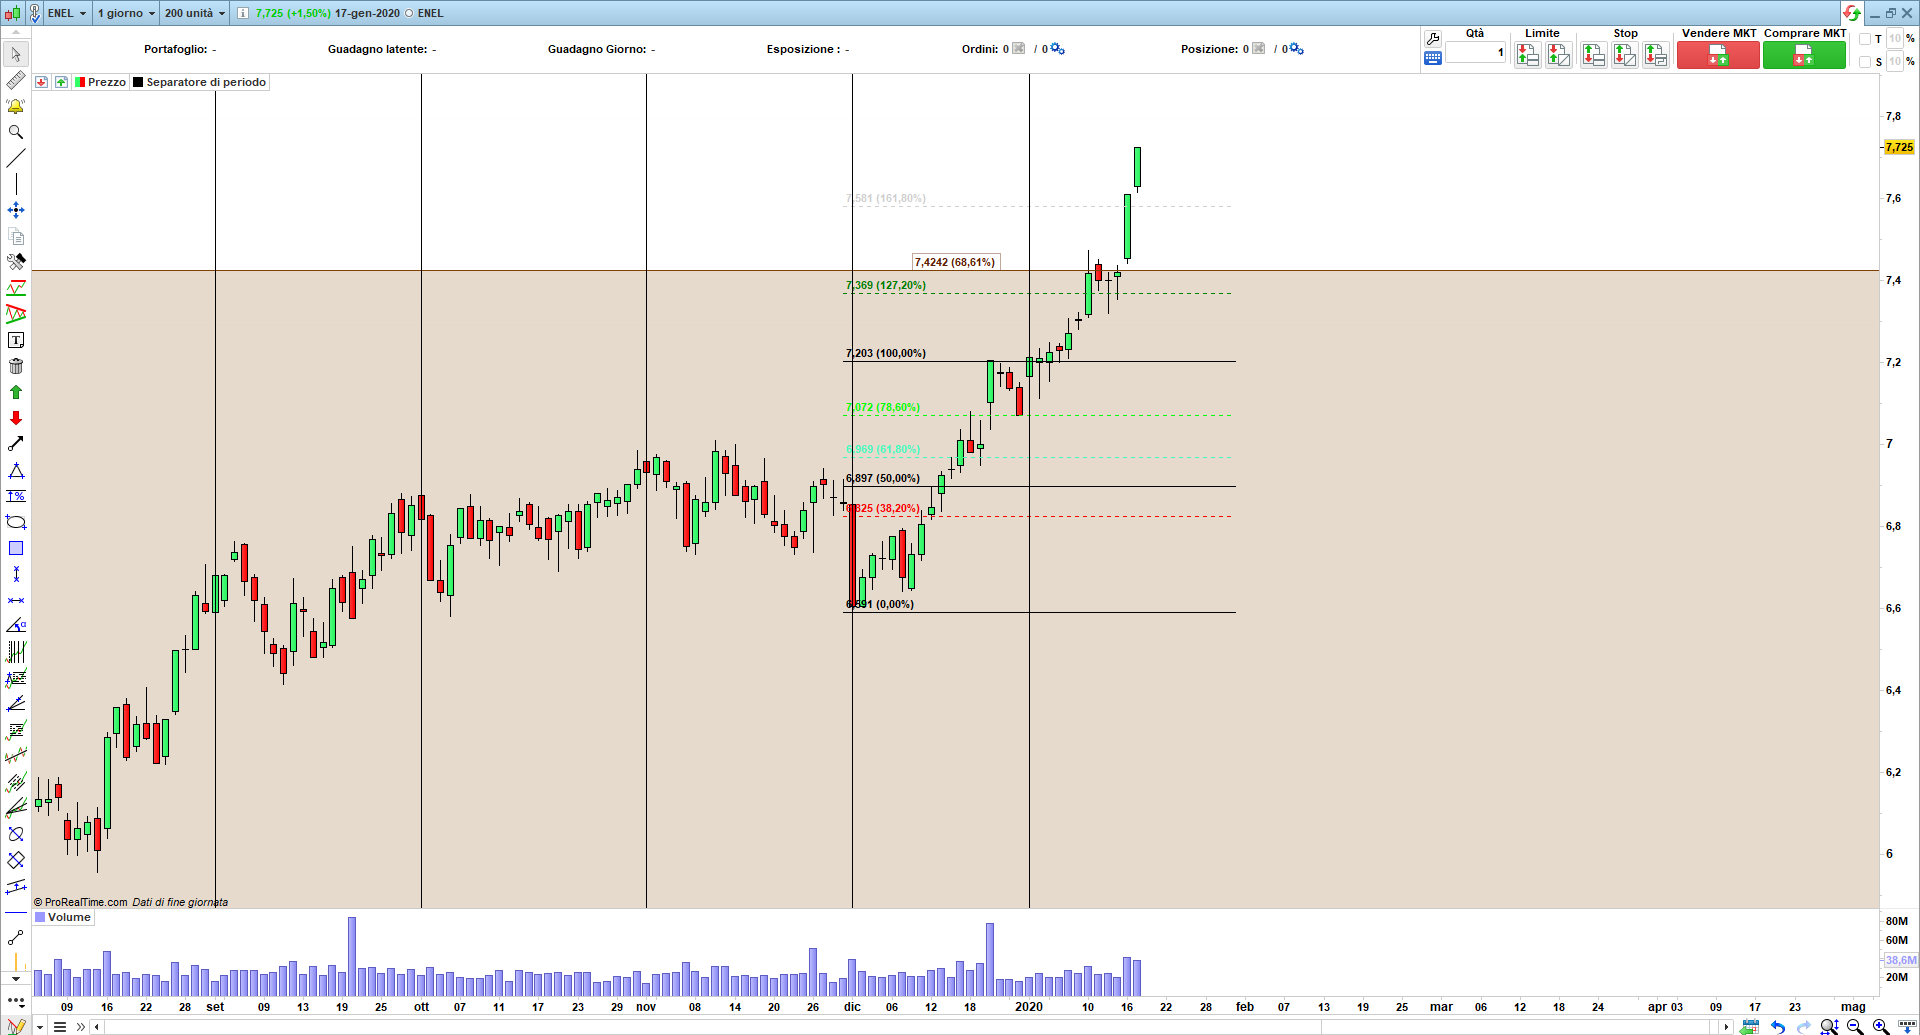
Task: Click the 7,4242 (68,61%) price label
Action: (x=955, y=262)
